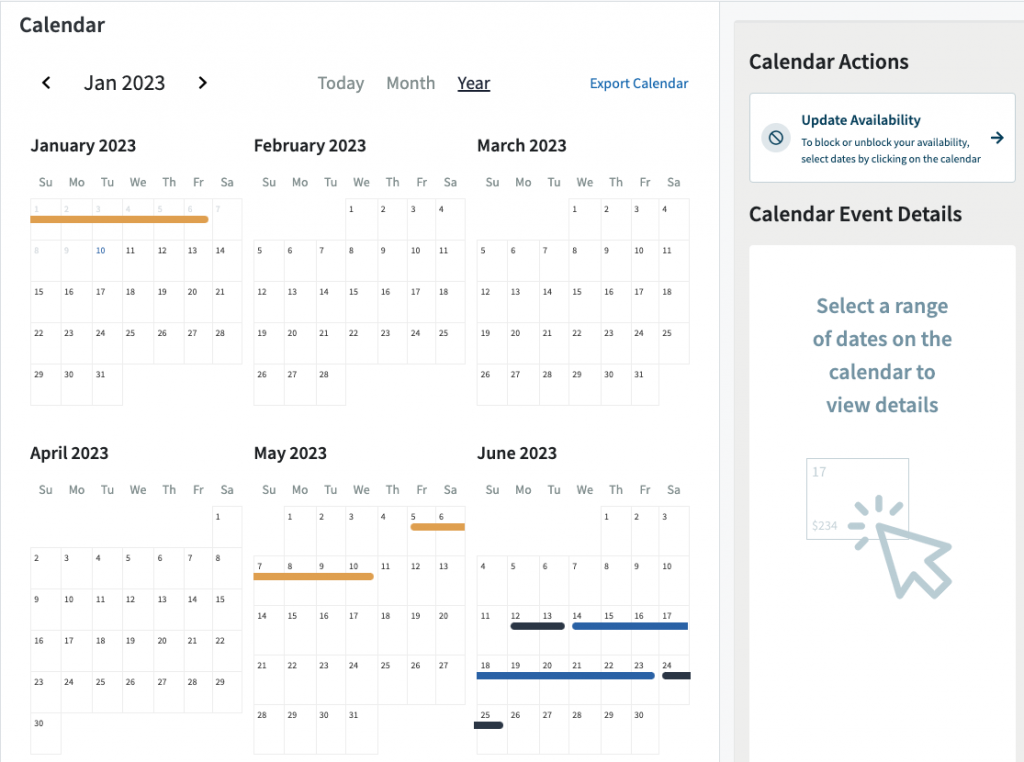Screen dimensions: 1024x762
Task: Select June 30, 2023
Action: pos(645,729)
